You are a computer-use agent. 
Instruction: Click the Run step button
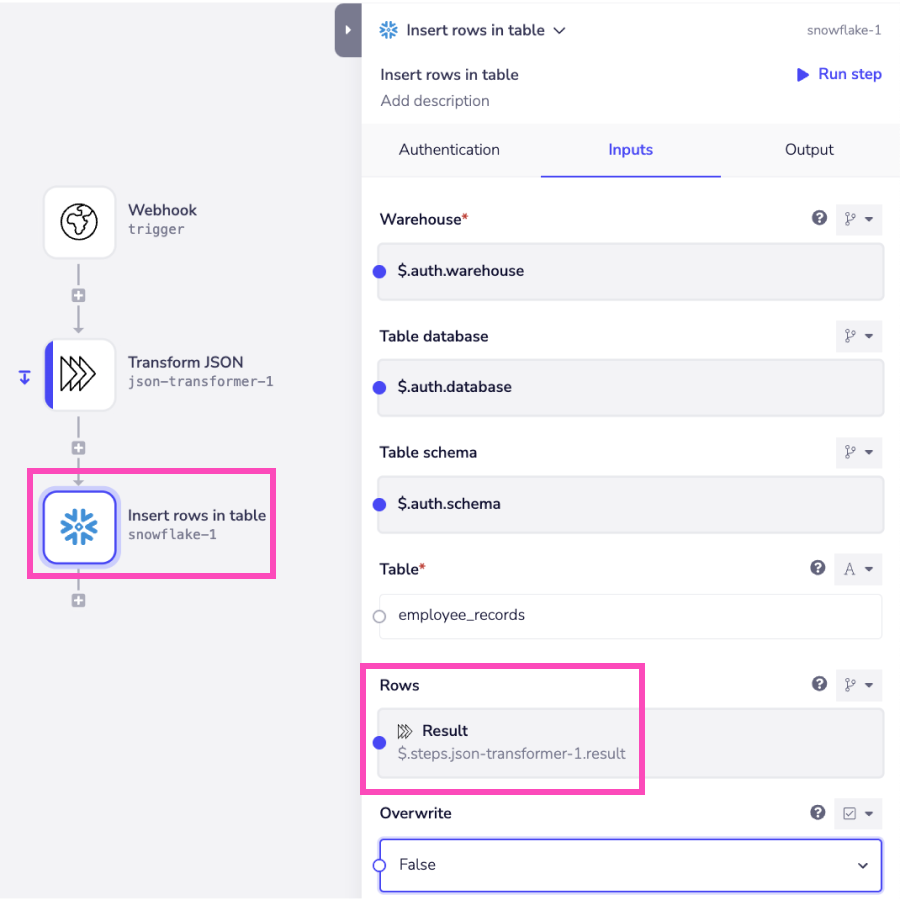click(x=839, y=74)
